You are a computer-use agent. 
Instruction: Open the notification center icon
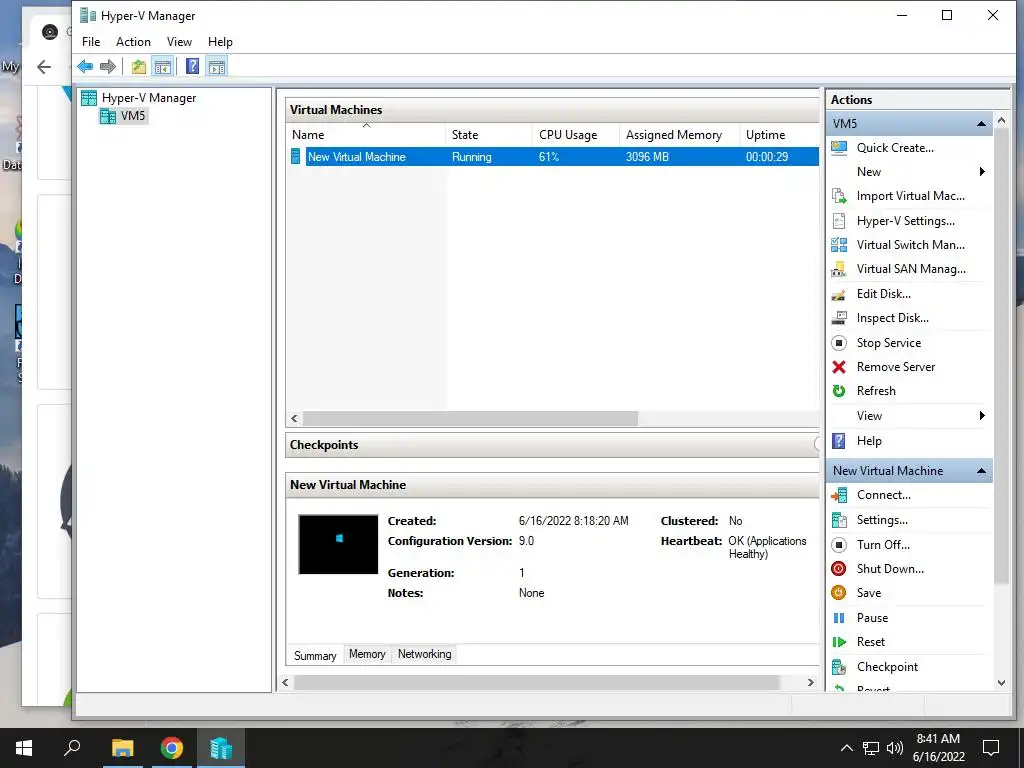(x=991, y=748)
